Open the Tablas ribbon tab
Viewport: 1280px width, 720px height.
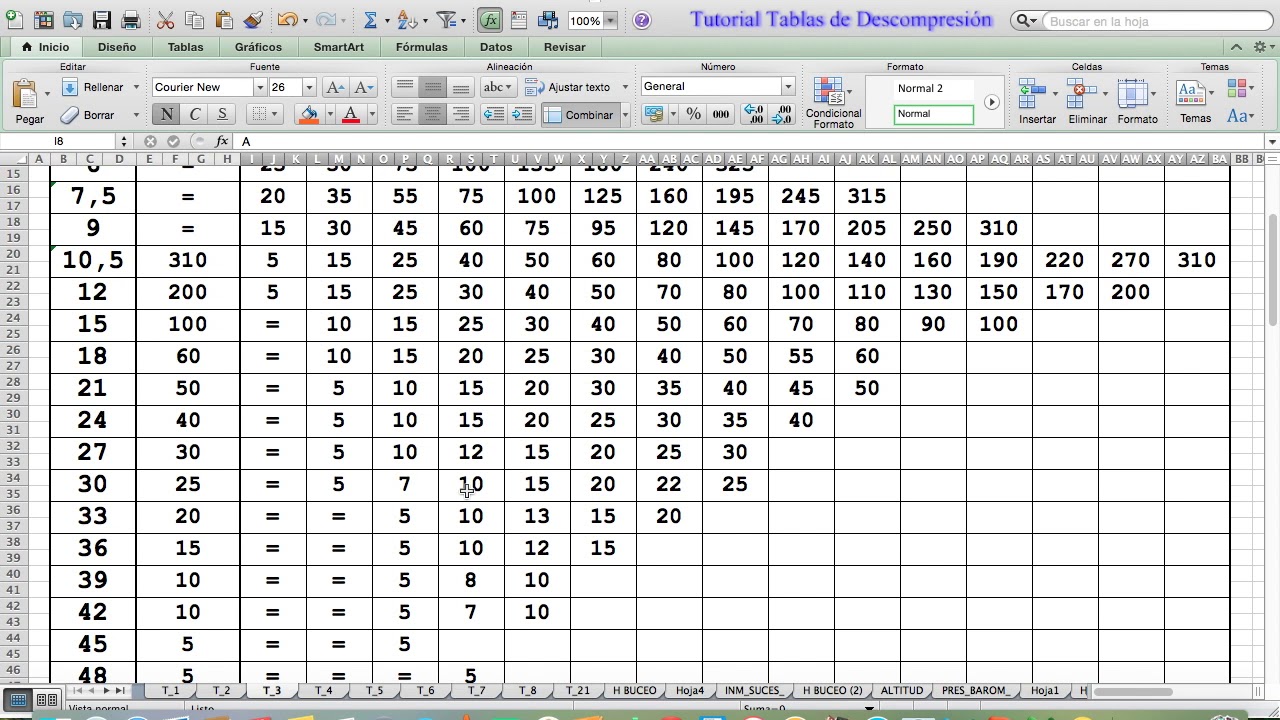(x=185, y=47)
